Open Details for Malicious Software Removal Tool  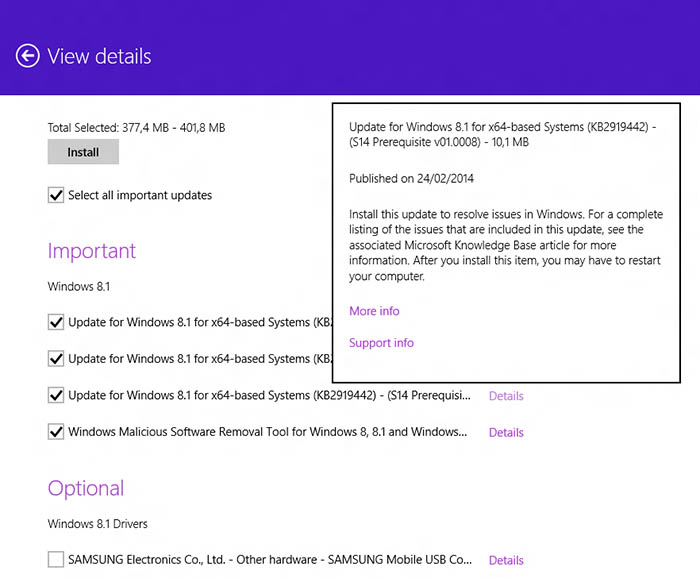[x=506, y=433]
